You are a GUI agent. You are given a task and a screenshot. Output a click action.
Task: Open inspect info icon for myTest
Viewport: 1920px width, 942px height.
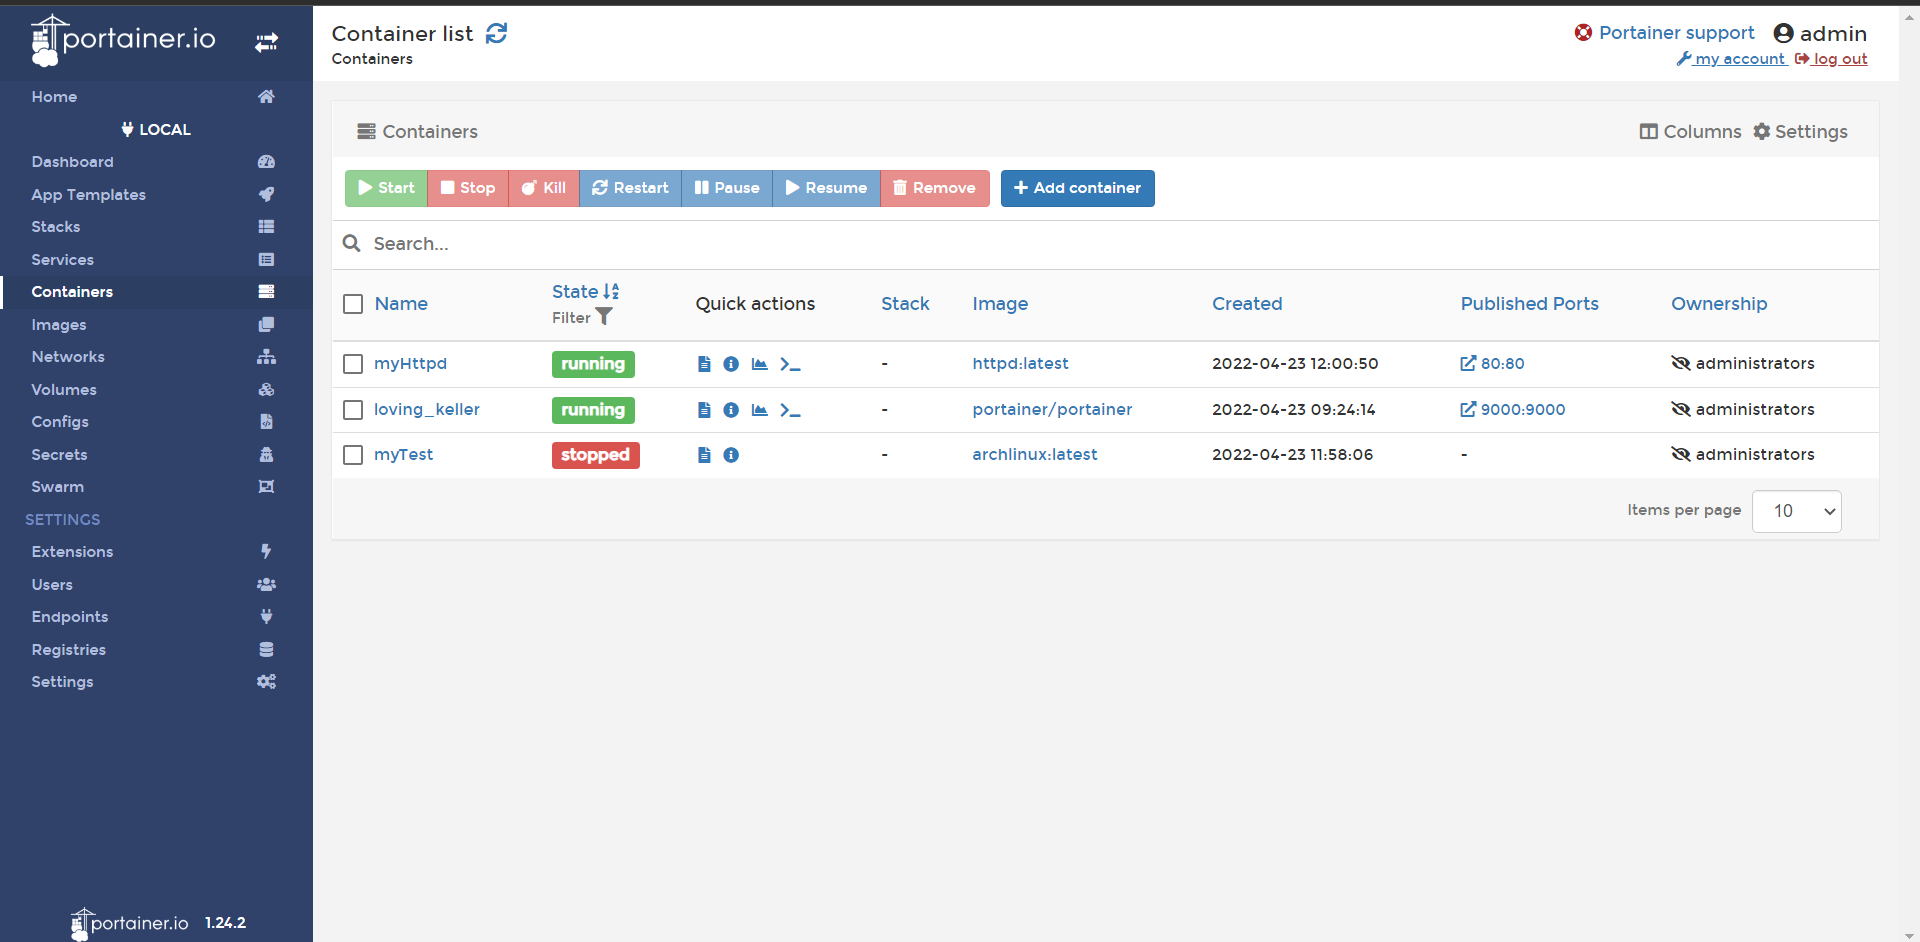[731, 455]
